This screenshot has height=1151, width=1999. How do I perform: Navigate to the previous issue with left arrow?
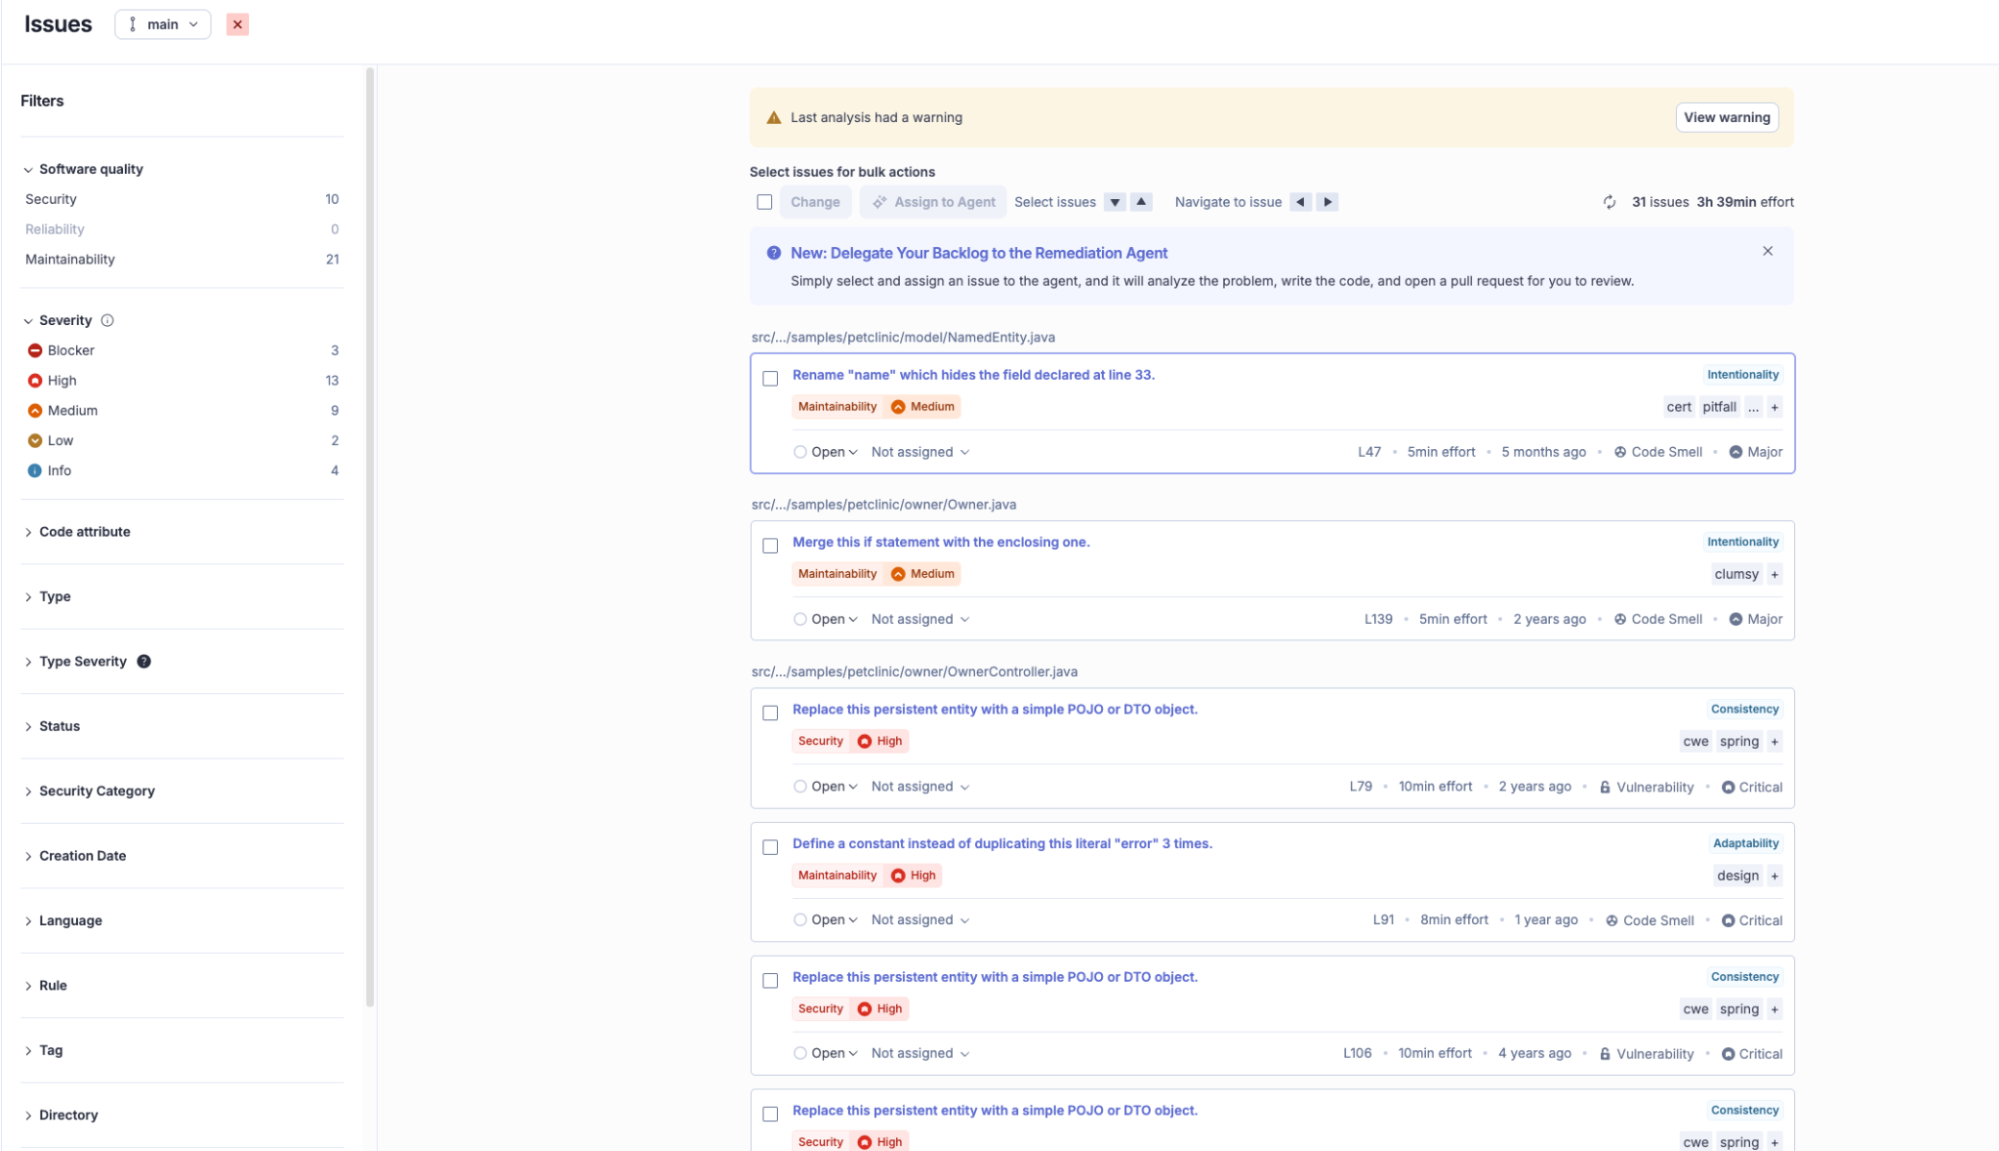1300,202
